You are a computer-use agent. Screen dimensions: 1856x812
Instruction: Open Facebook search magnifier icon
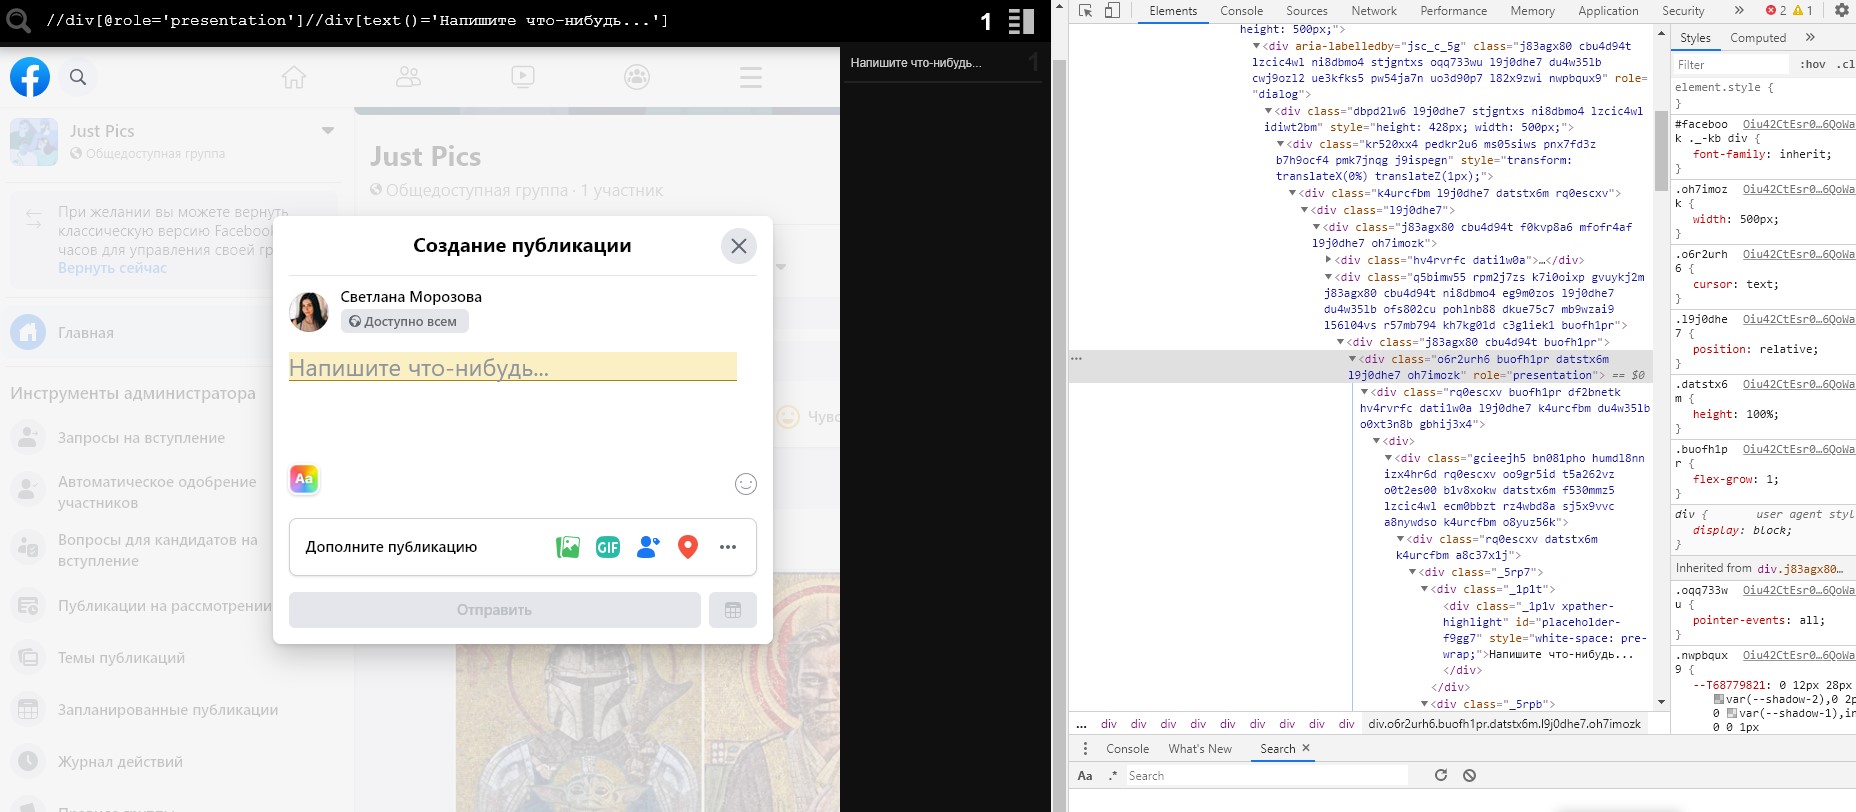pos(78,77)
